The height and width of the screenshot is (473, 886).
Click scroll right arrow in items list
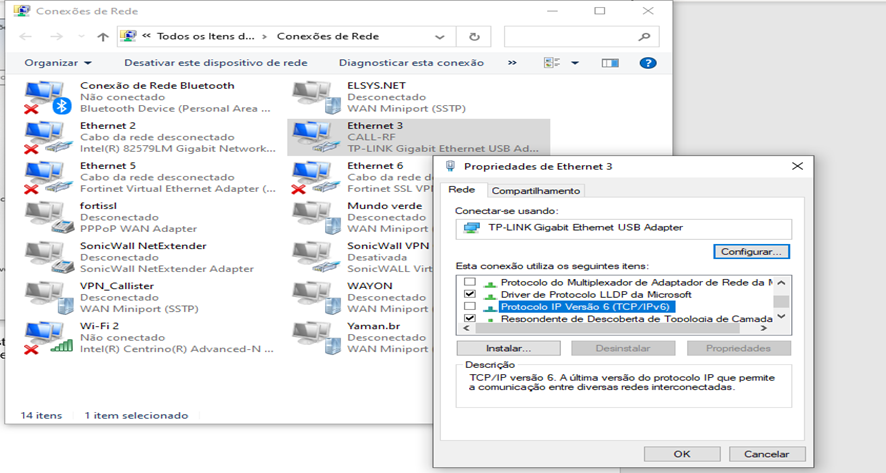pyautogui.click(x=763, y=328)
